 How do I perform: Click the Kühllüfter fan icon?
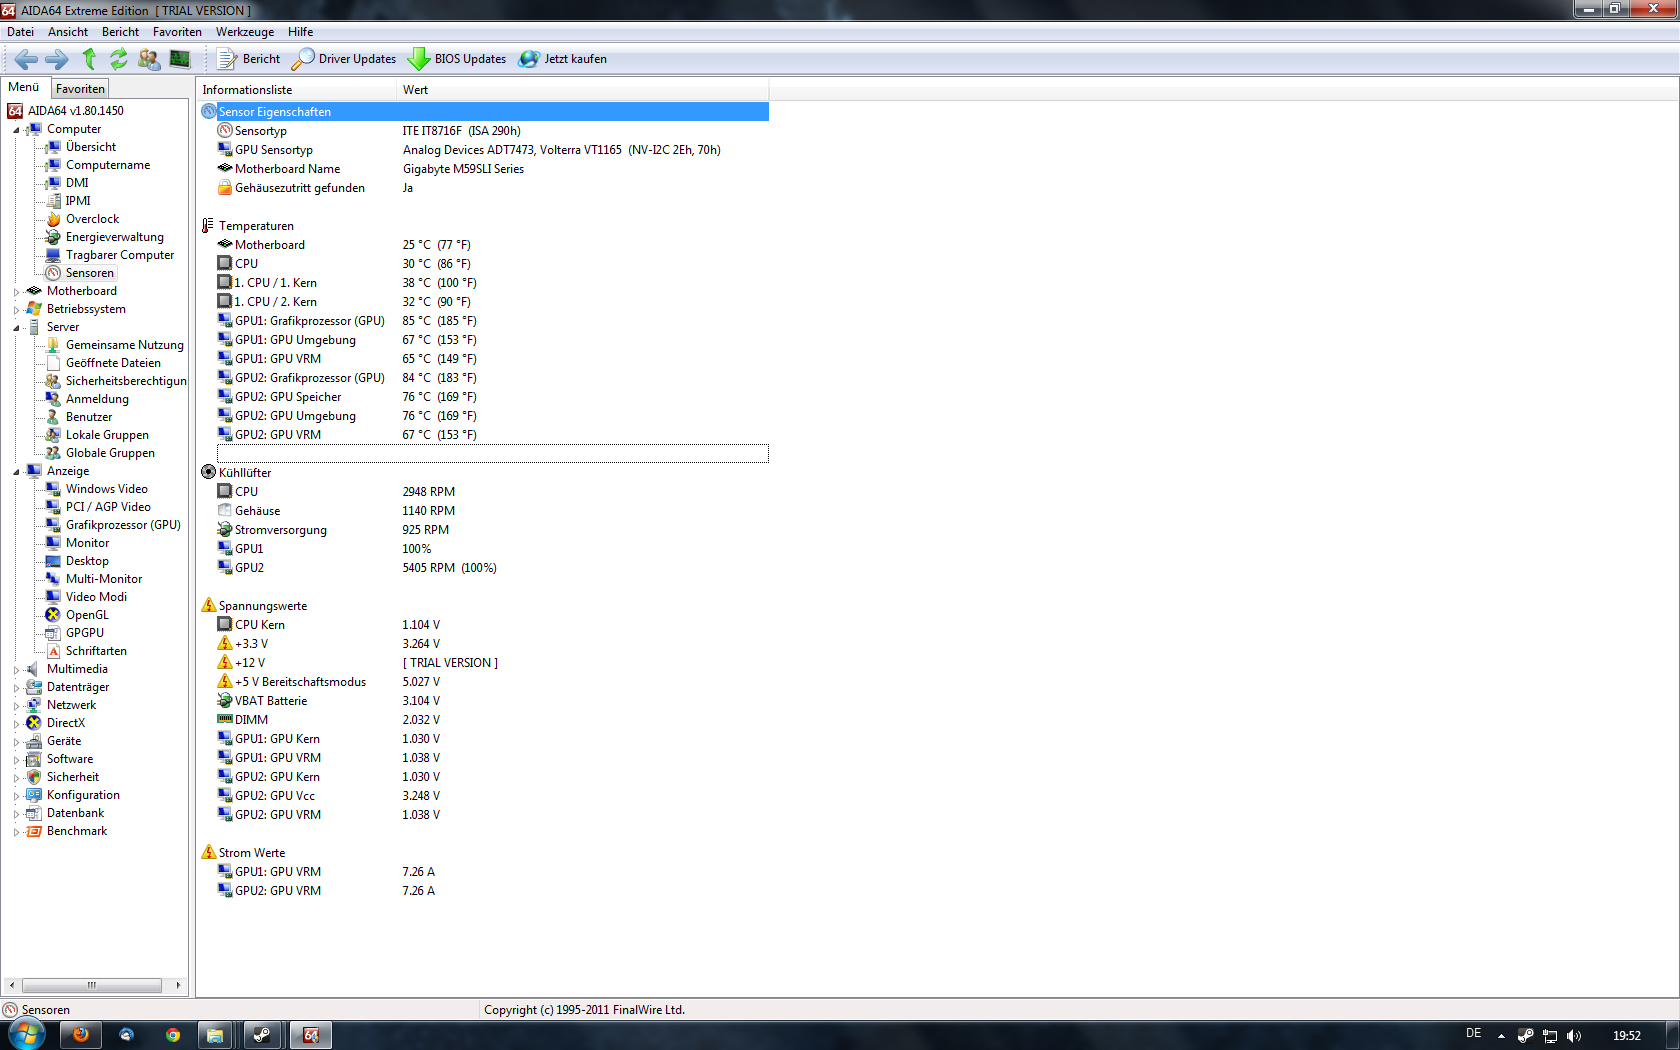click(x=208, y=472)
